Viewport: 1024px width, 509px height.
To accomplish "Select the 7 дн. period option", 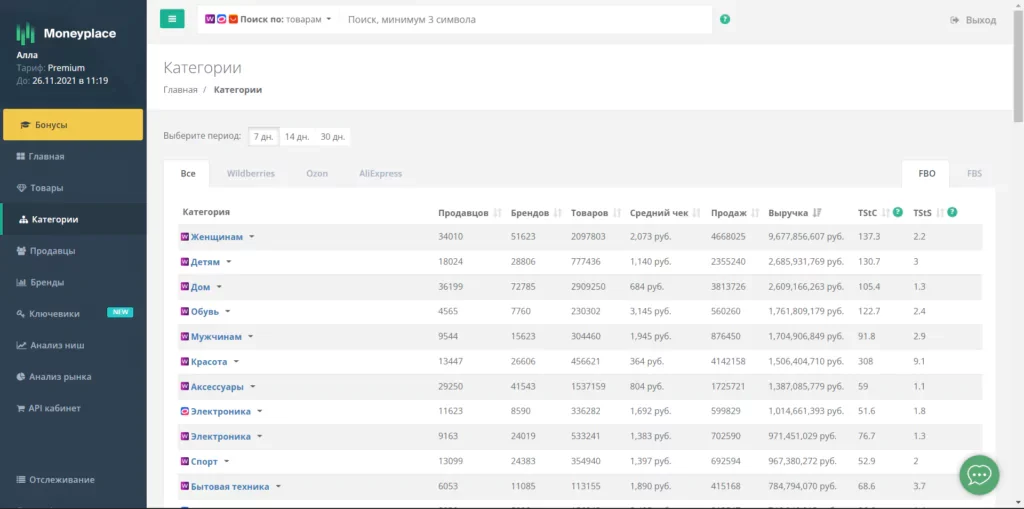I will click(x=264, y=137).
